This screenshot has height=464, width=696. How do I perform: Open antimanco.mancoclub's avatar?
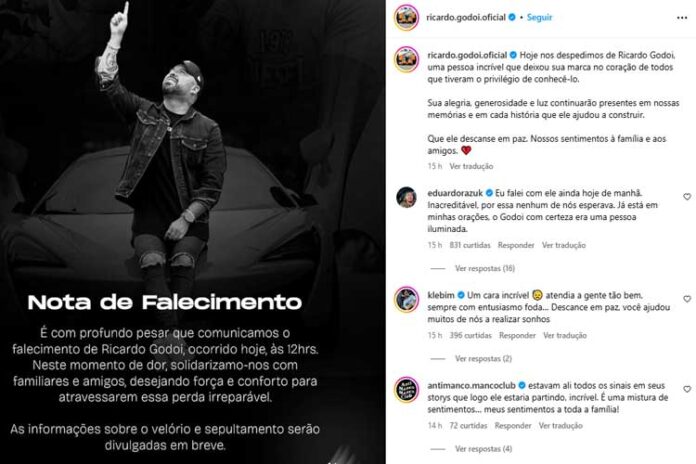pyautogui.click(x=407, y=390)
